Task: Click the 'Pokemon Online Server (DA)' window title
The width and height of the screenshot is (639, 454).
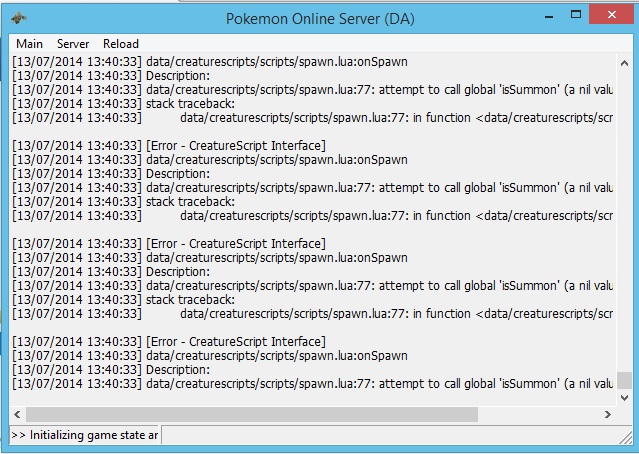Action: click(320, 19)
